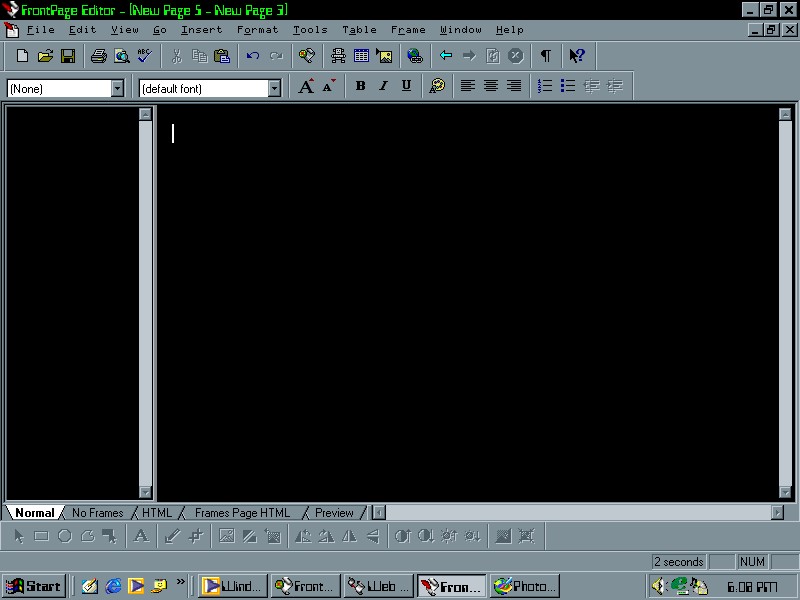Insert an image with the picture icon
800x600 pixels.
384,56
